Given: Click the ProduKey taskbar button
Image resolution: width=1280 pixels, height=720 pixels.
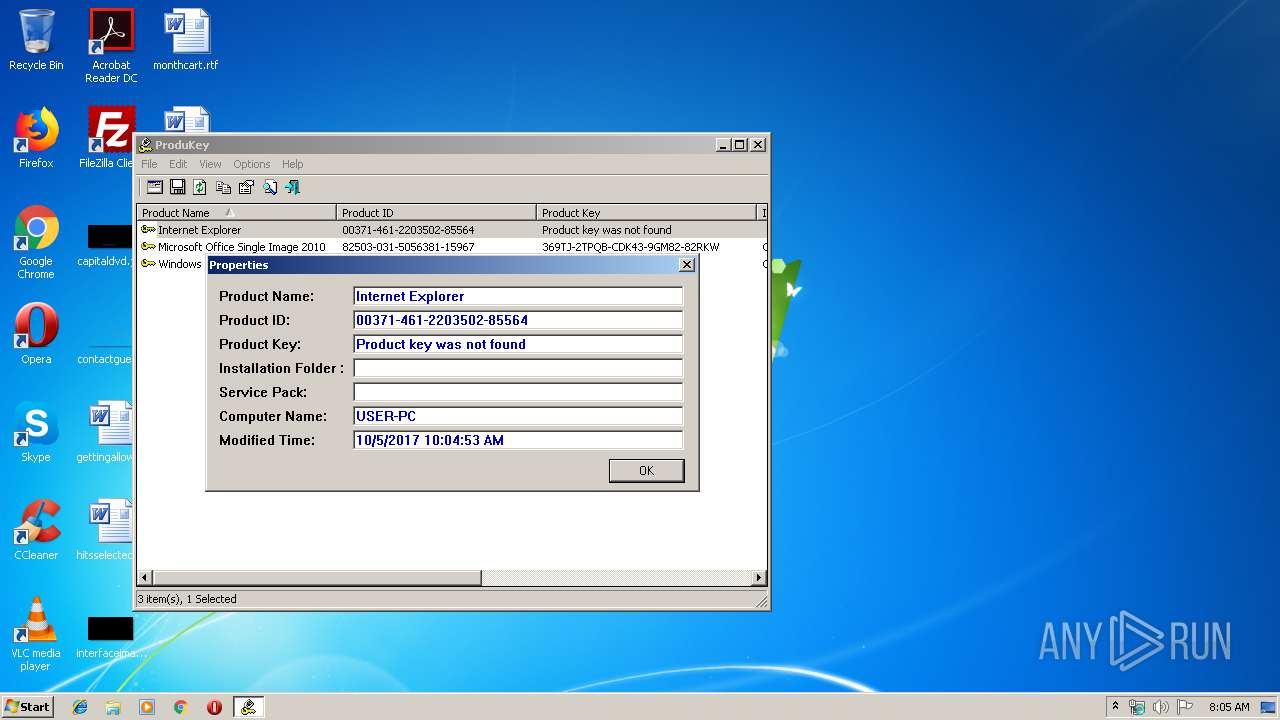Looking at the screenshot, I should click(x=248, y=707).
